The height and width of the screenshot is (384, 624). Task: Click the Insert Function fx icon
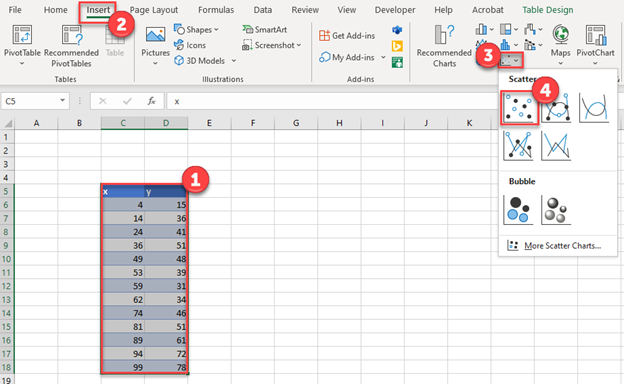tap(152, 101)
